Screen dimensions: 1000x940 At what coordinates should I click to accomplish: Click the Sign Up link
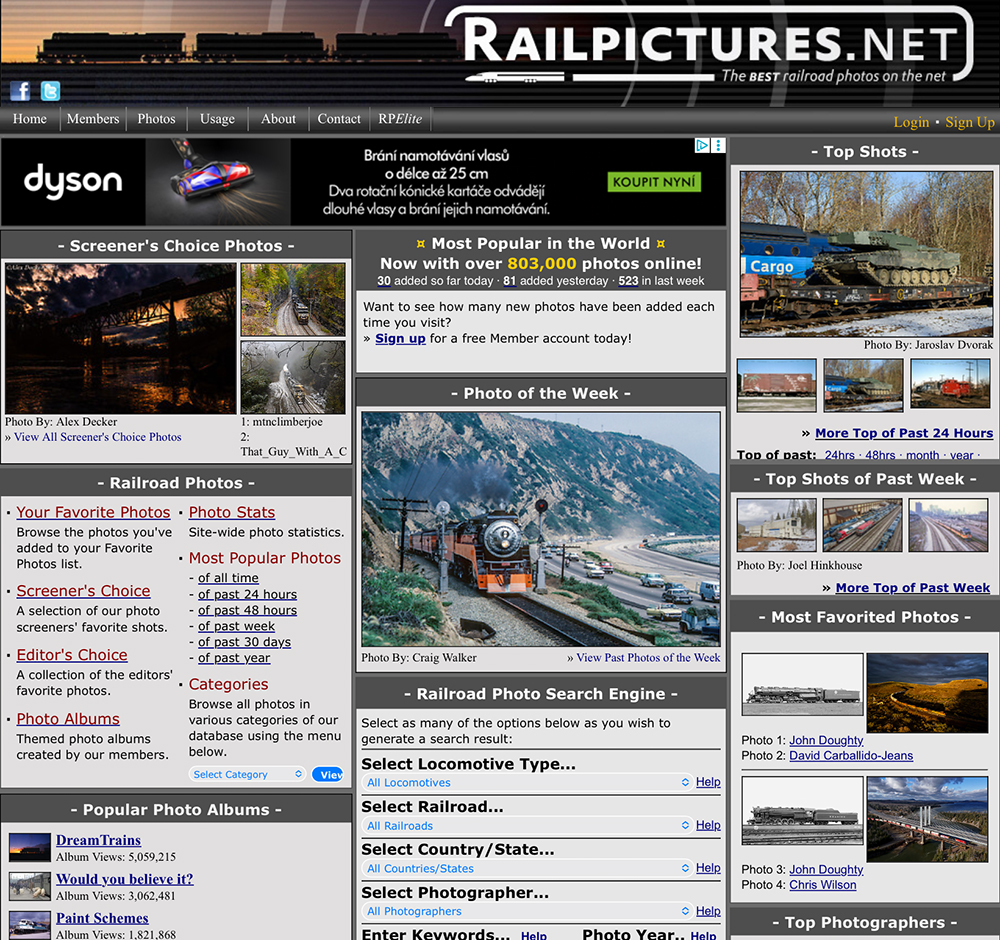(969, 122)
